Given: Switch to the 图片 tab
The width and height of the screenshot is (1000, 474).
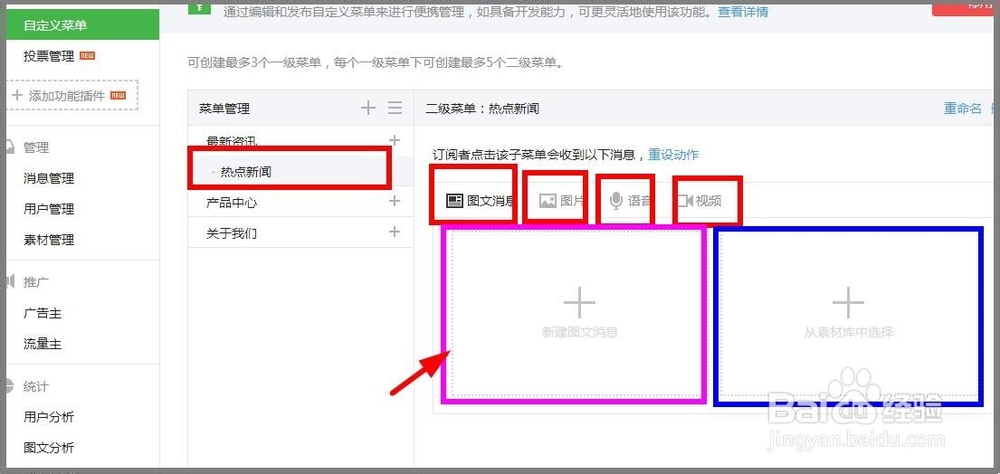Looking at the screenshot, I should [561, 201].
